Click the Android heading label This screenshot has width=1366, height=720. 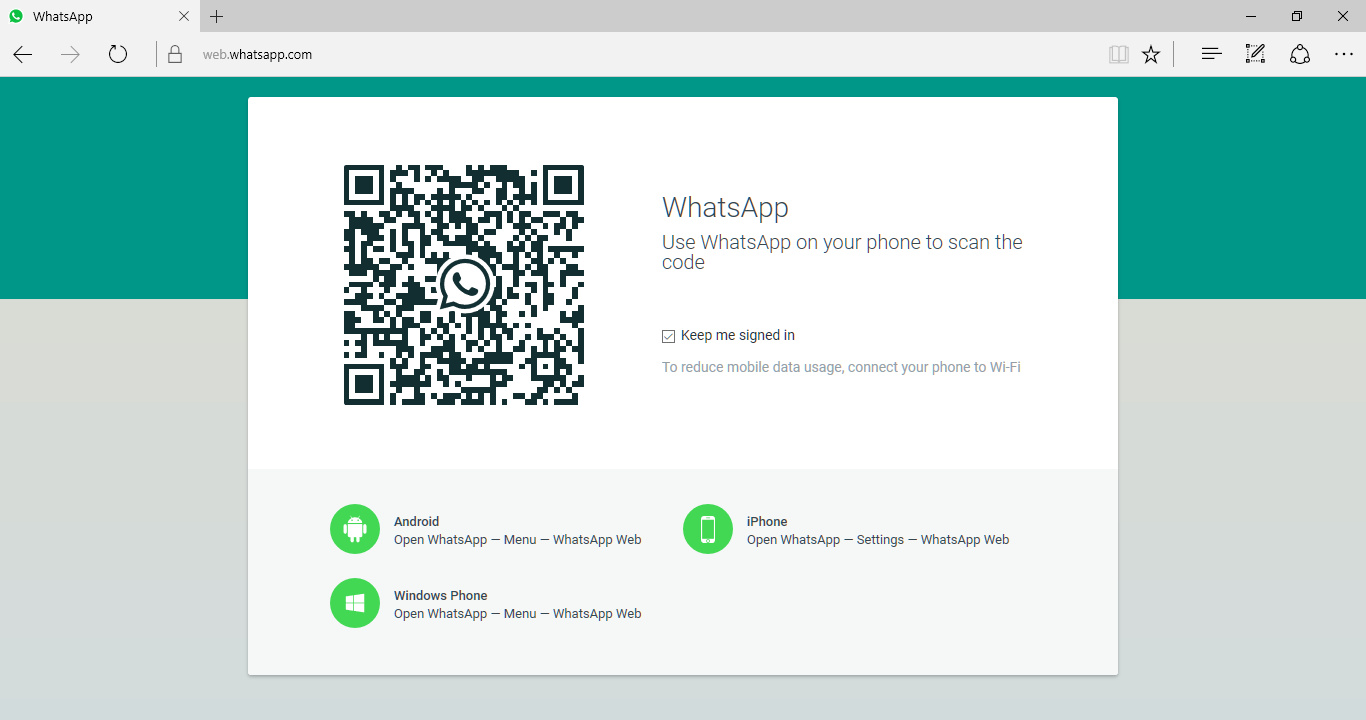point(416,521)
